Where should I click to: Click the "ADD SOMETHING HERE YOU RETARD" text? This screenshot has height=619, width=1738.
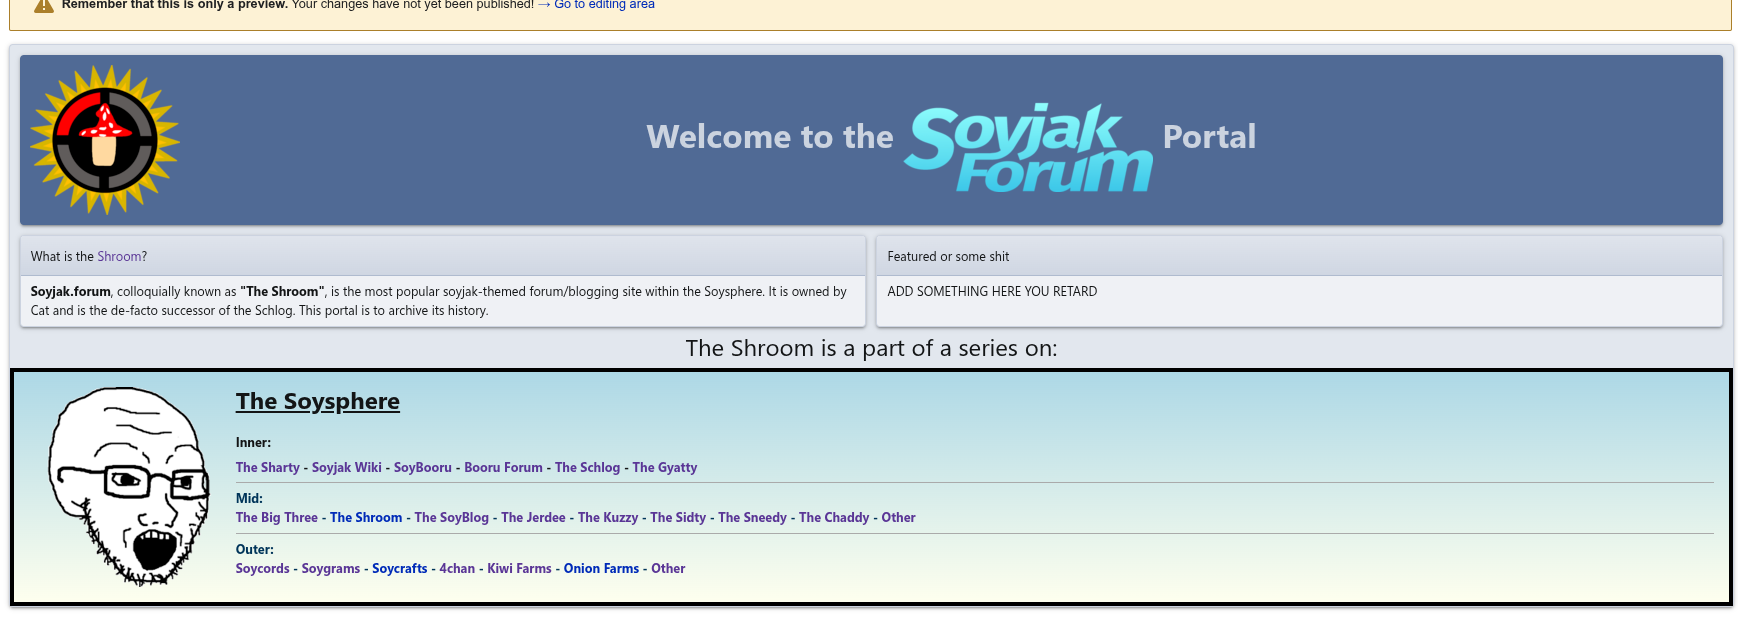point(992,292)
